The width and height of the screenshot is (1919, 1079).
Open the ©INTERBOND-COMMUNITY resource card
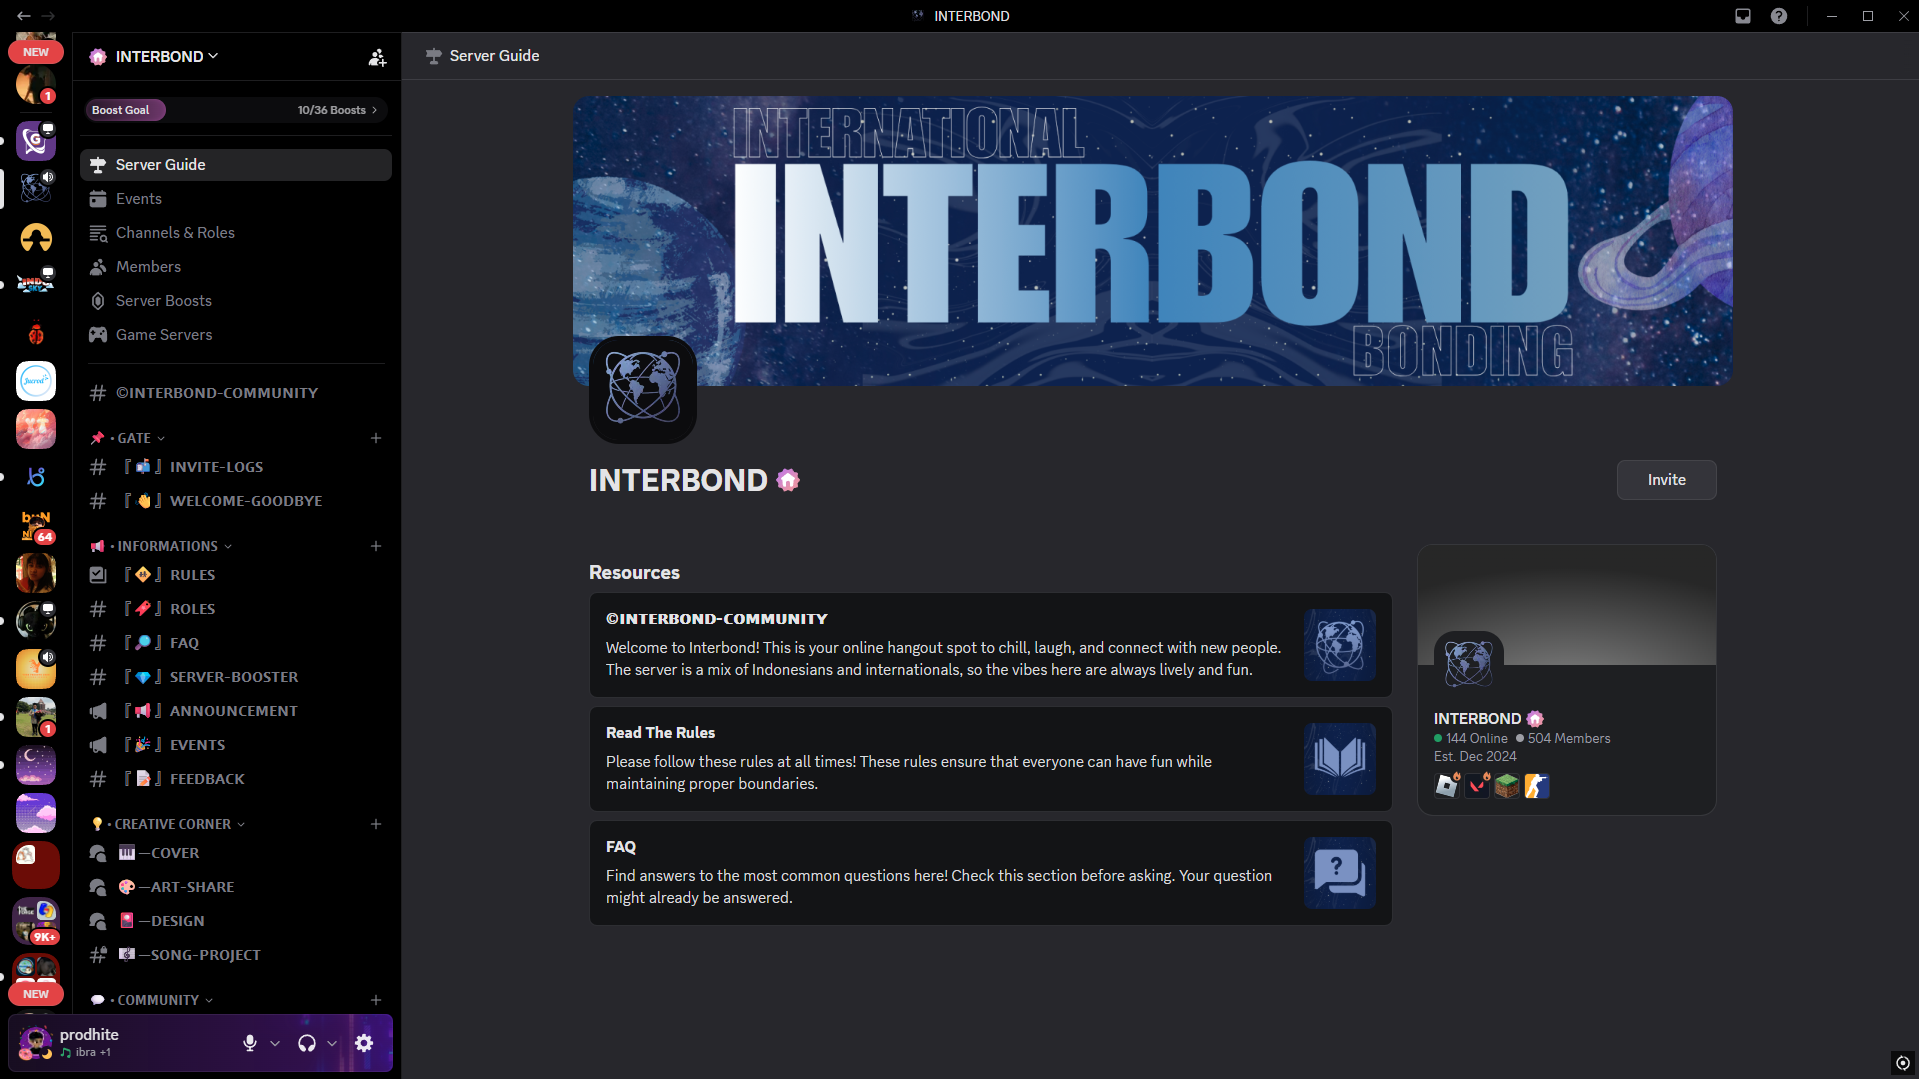point(990,645)
